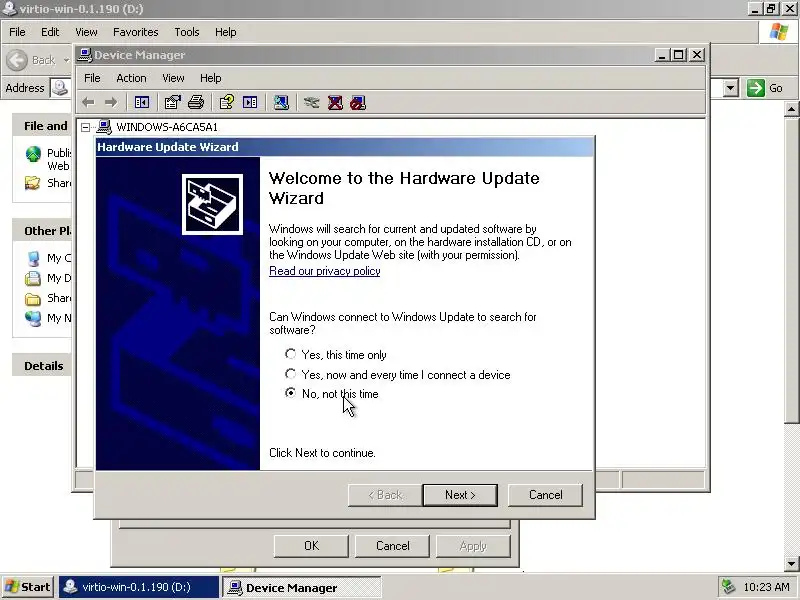
Task: Switch to virtio-win-0.1.190 (D:) taskbar item
Action: coord(139,587)
